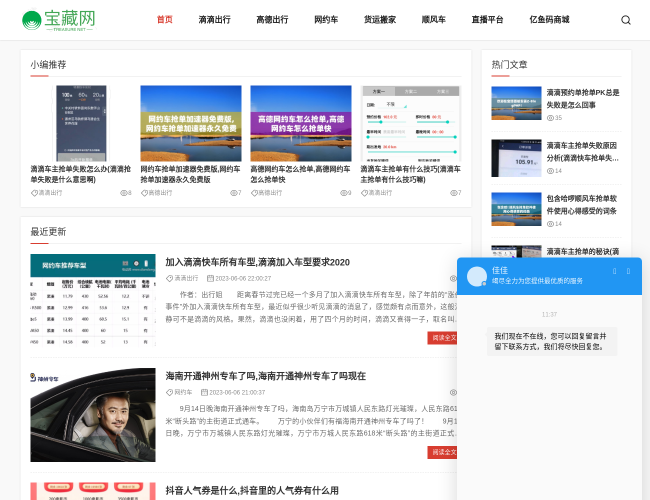Screen dimensions: 650x500
Task: Click the 宝藏网 site logo
Action: pos(58,20)
